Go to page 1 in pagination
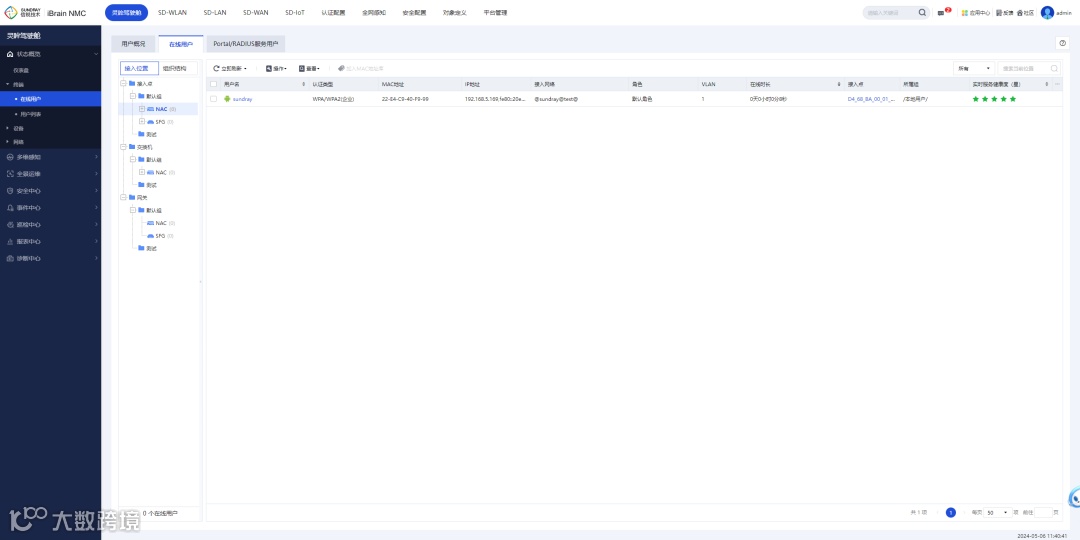 (951, 512)
